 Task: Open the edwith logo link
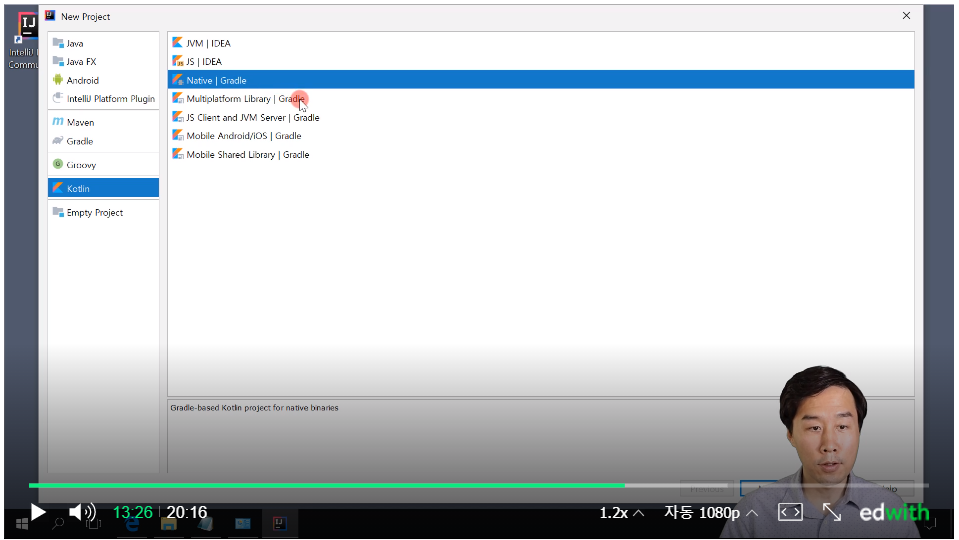click(894, 512)
